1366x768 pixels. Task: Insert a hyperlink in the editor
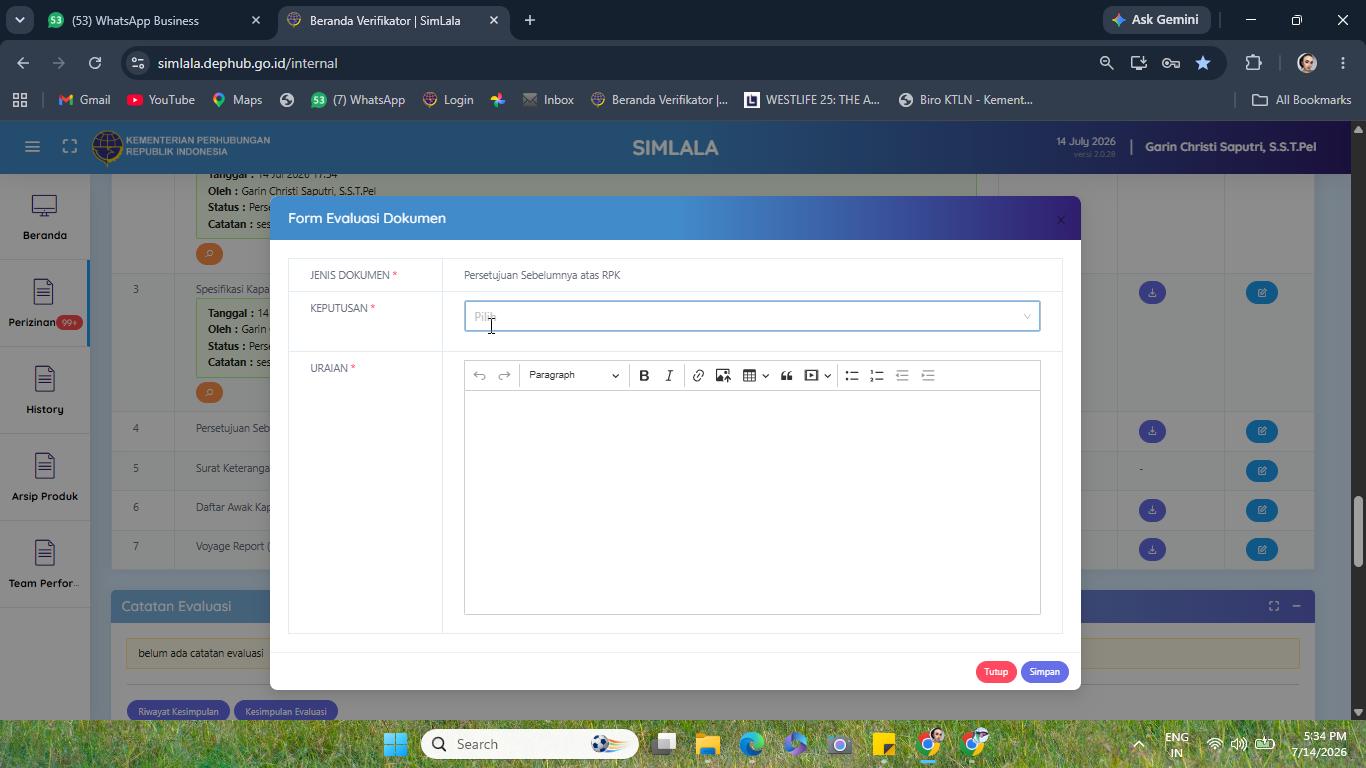tap(698, 376)
